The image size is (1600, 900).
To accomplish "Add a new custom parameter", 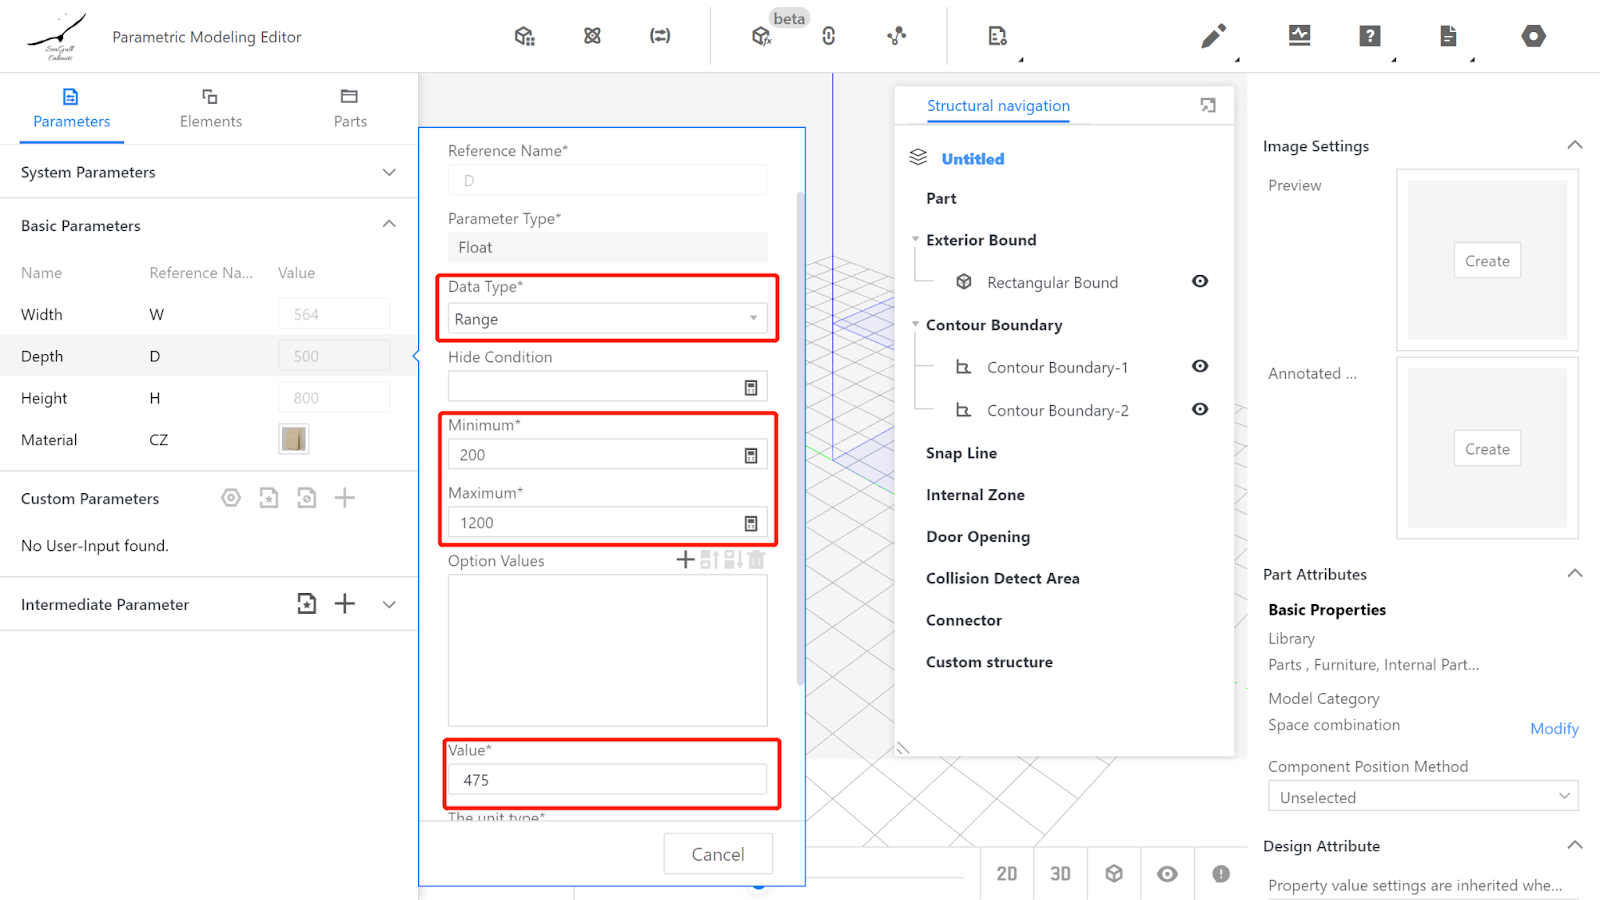I will (345, 498).
